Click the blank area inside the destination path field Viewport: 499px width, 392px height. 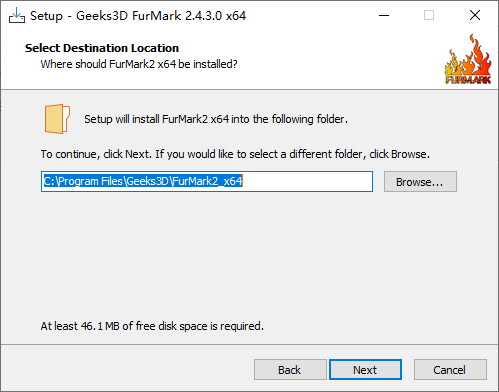coord(307,182)
